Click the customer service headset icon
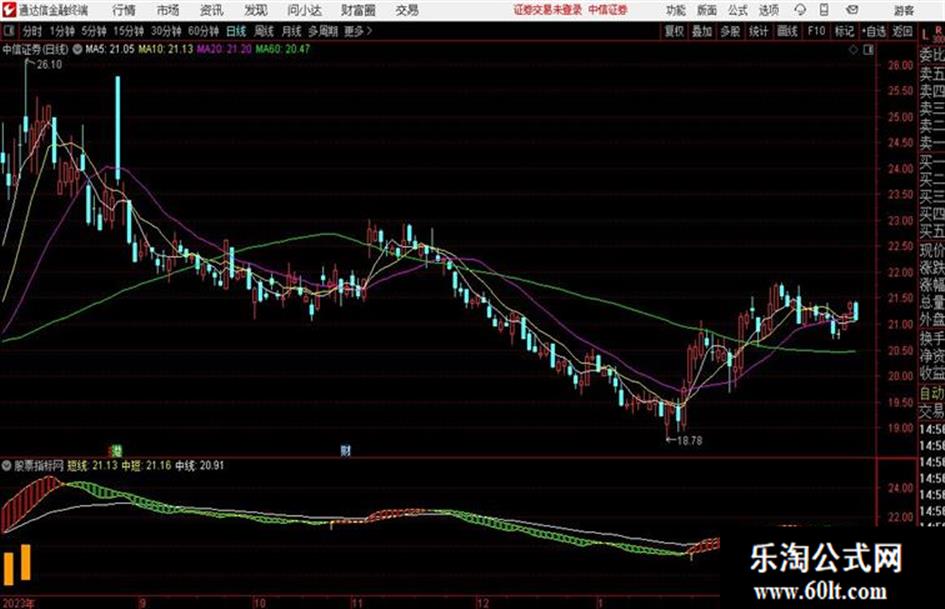The height and width of the screenshot is (609, 945). [x=800, y=10]
